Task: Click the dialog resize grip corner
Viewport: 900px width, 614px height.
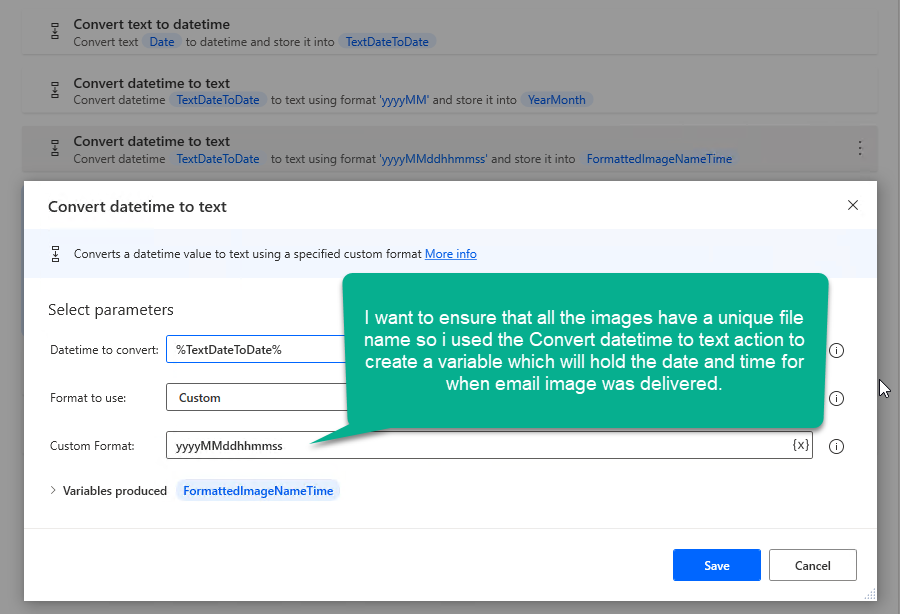Action: pyautogui.click(x=870, y=594)
